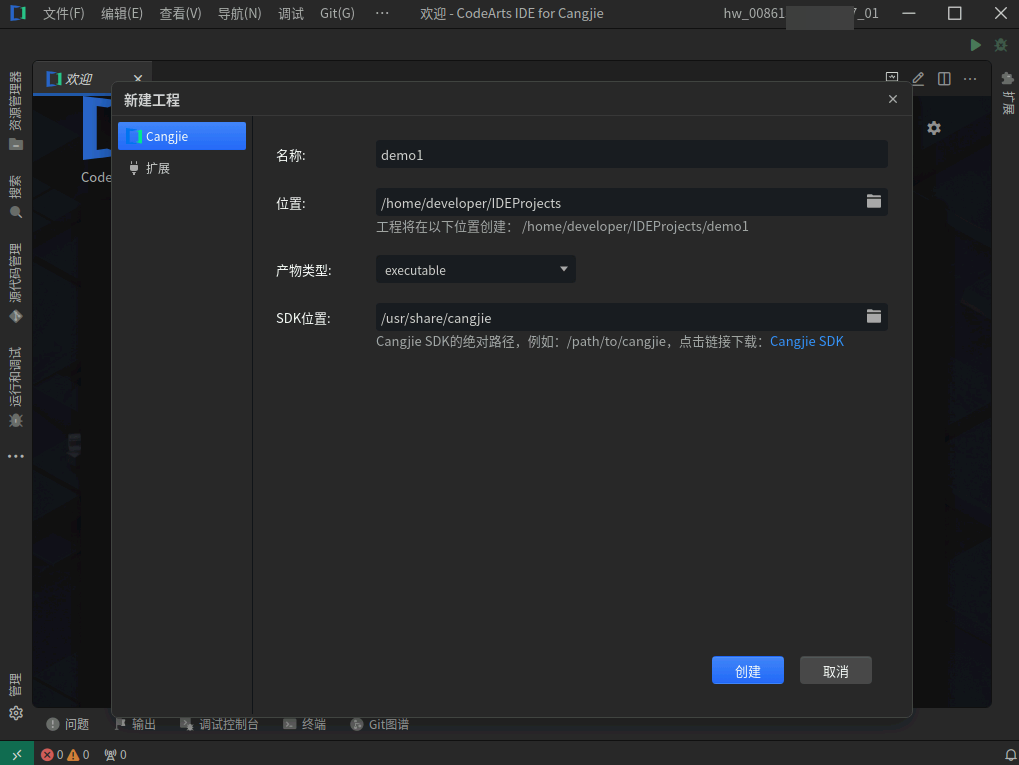The width and height of the screenshot is (1019, 765).
Task: Click the ports indicator in status bar
Action: click(x=116, y=755)
